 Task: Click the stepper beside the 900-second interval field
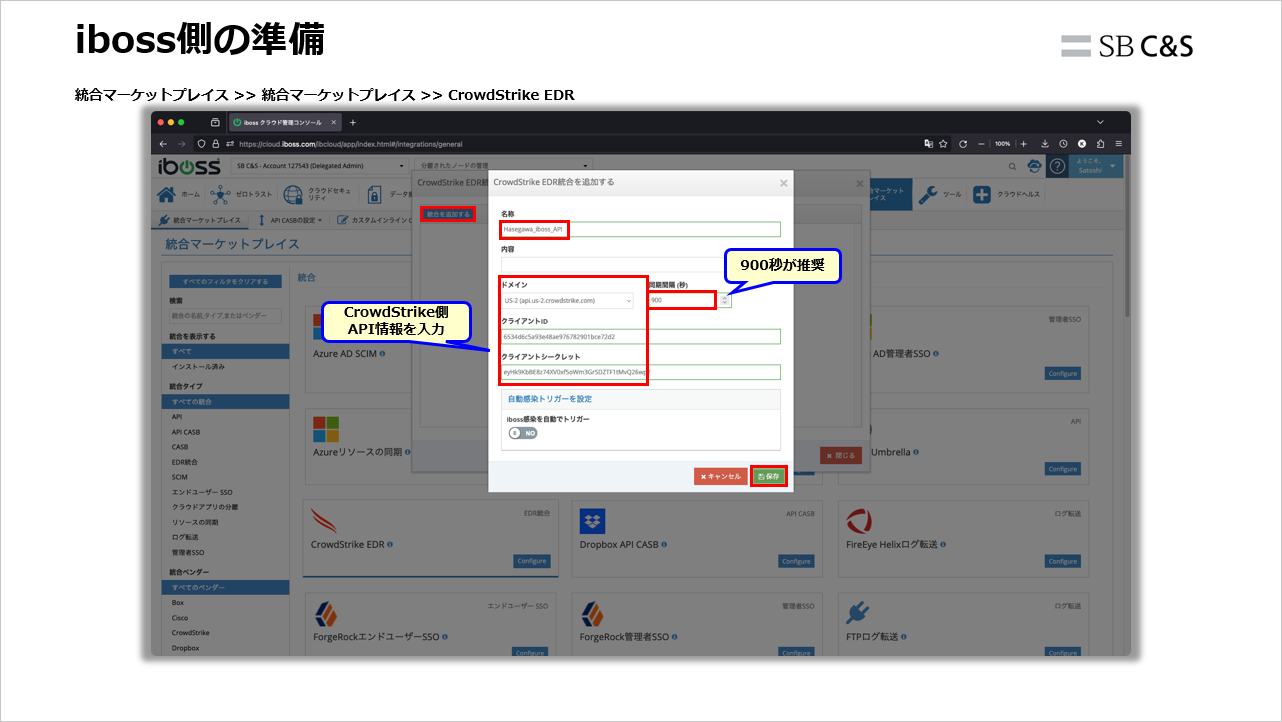tap(725, 300)
